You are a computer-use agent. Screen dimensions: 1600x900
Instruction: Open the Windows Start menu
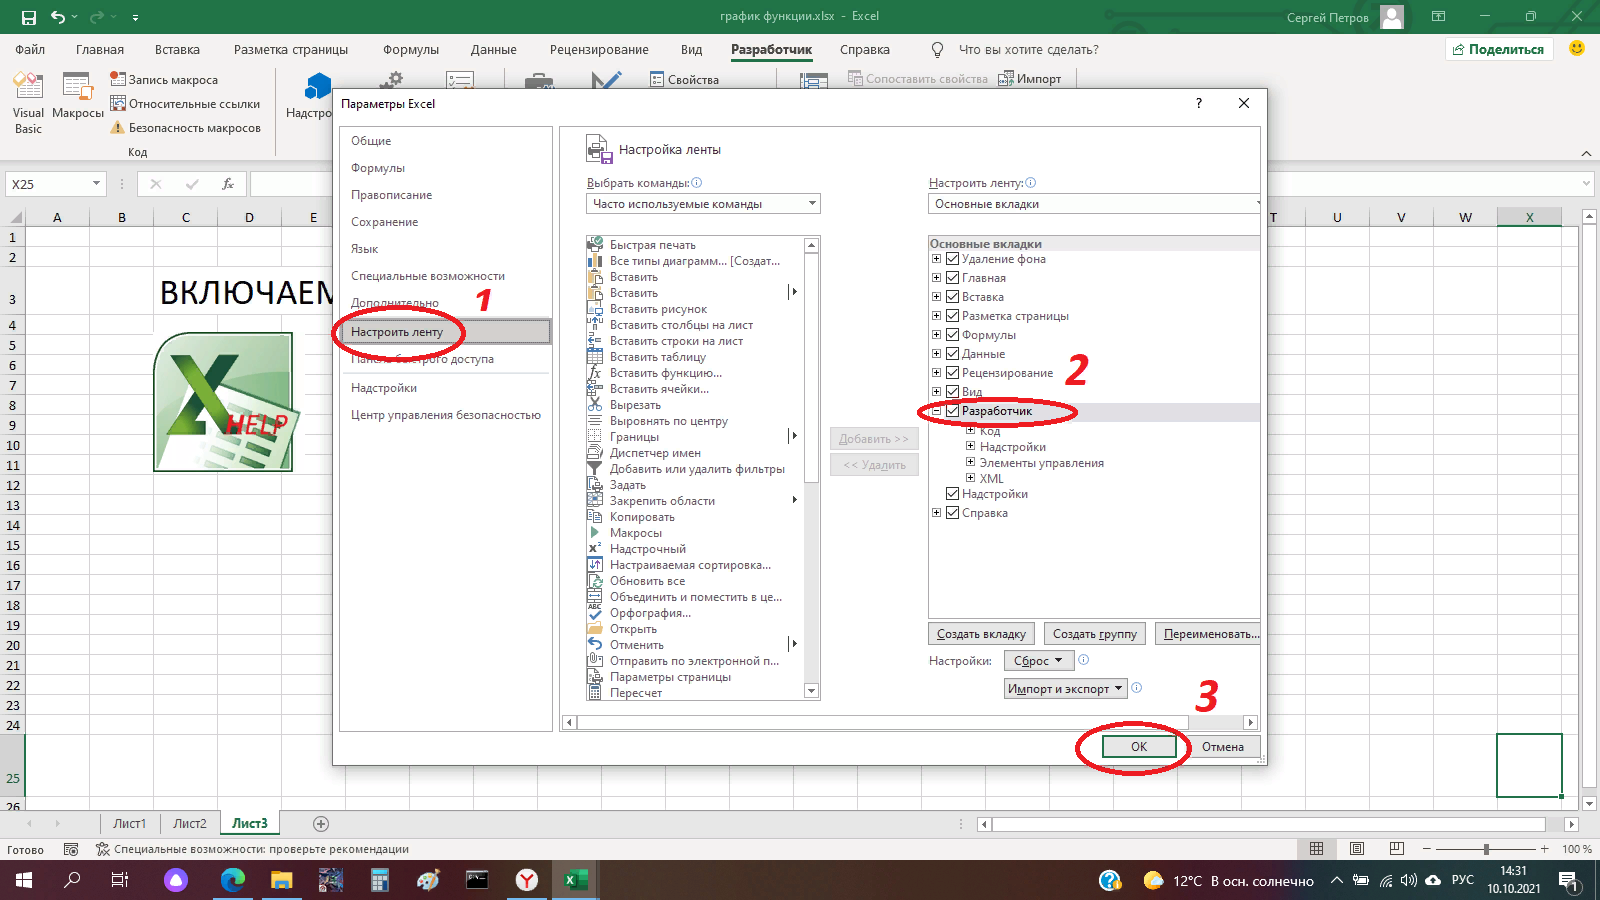(24, 880)
